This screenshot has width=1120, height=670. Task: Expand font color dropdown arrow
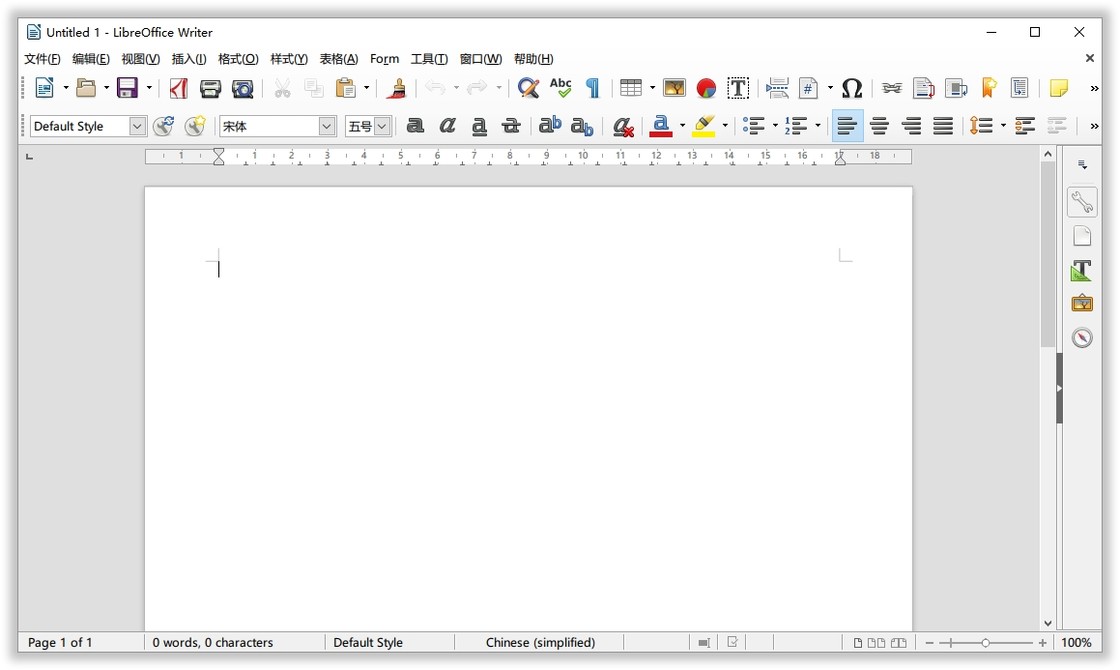coord(682,126)
